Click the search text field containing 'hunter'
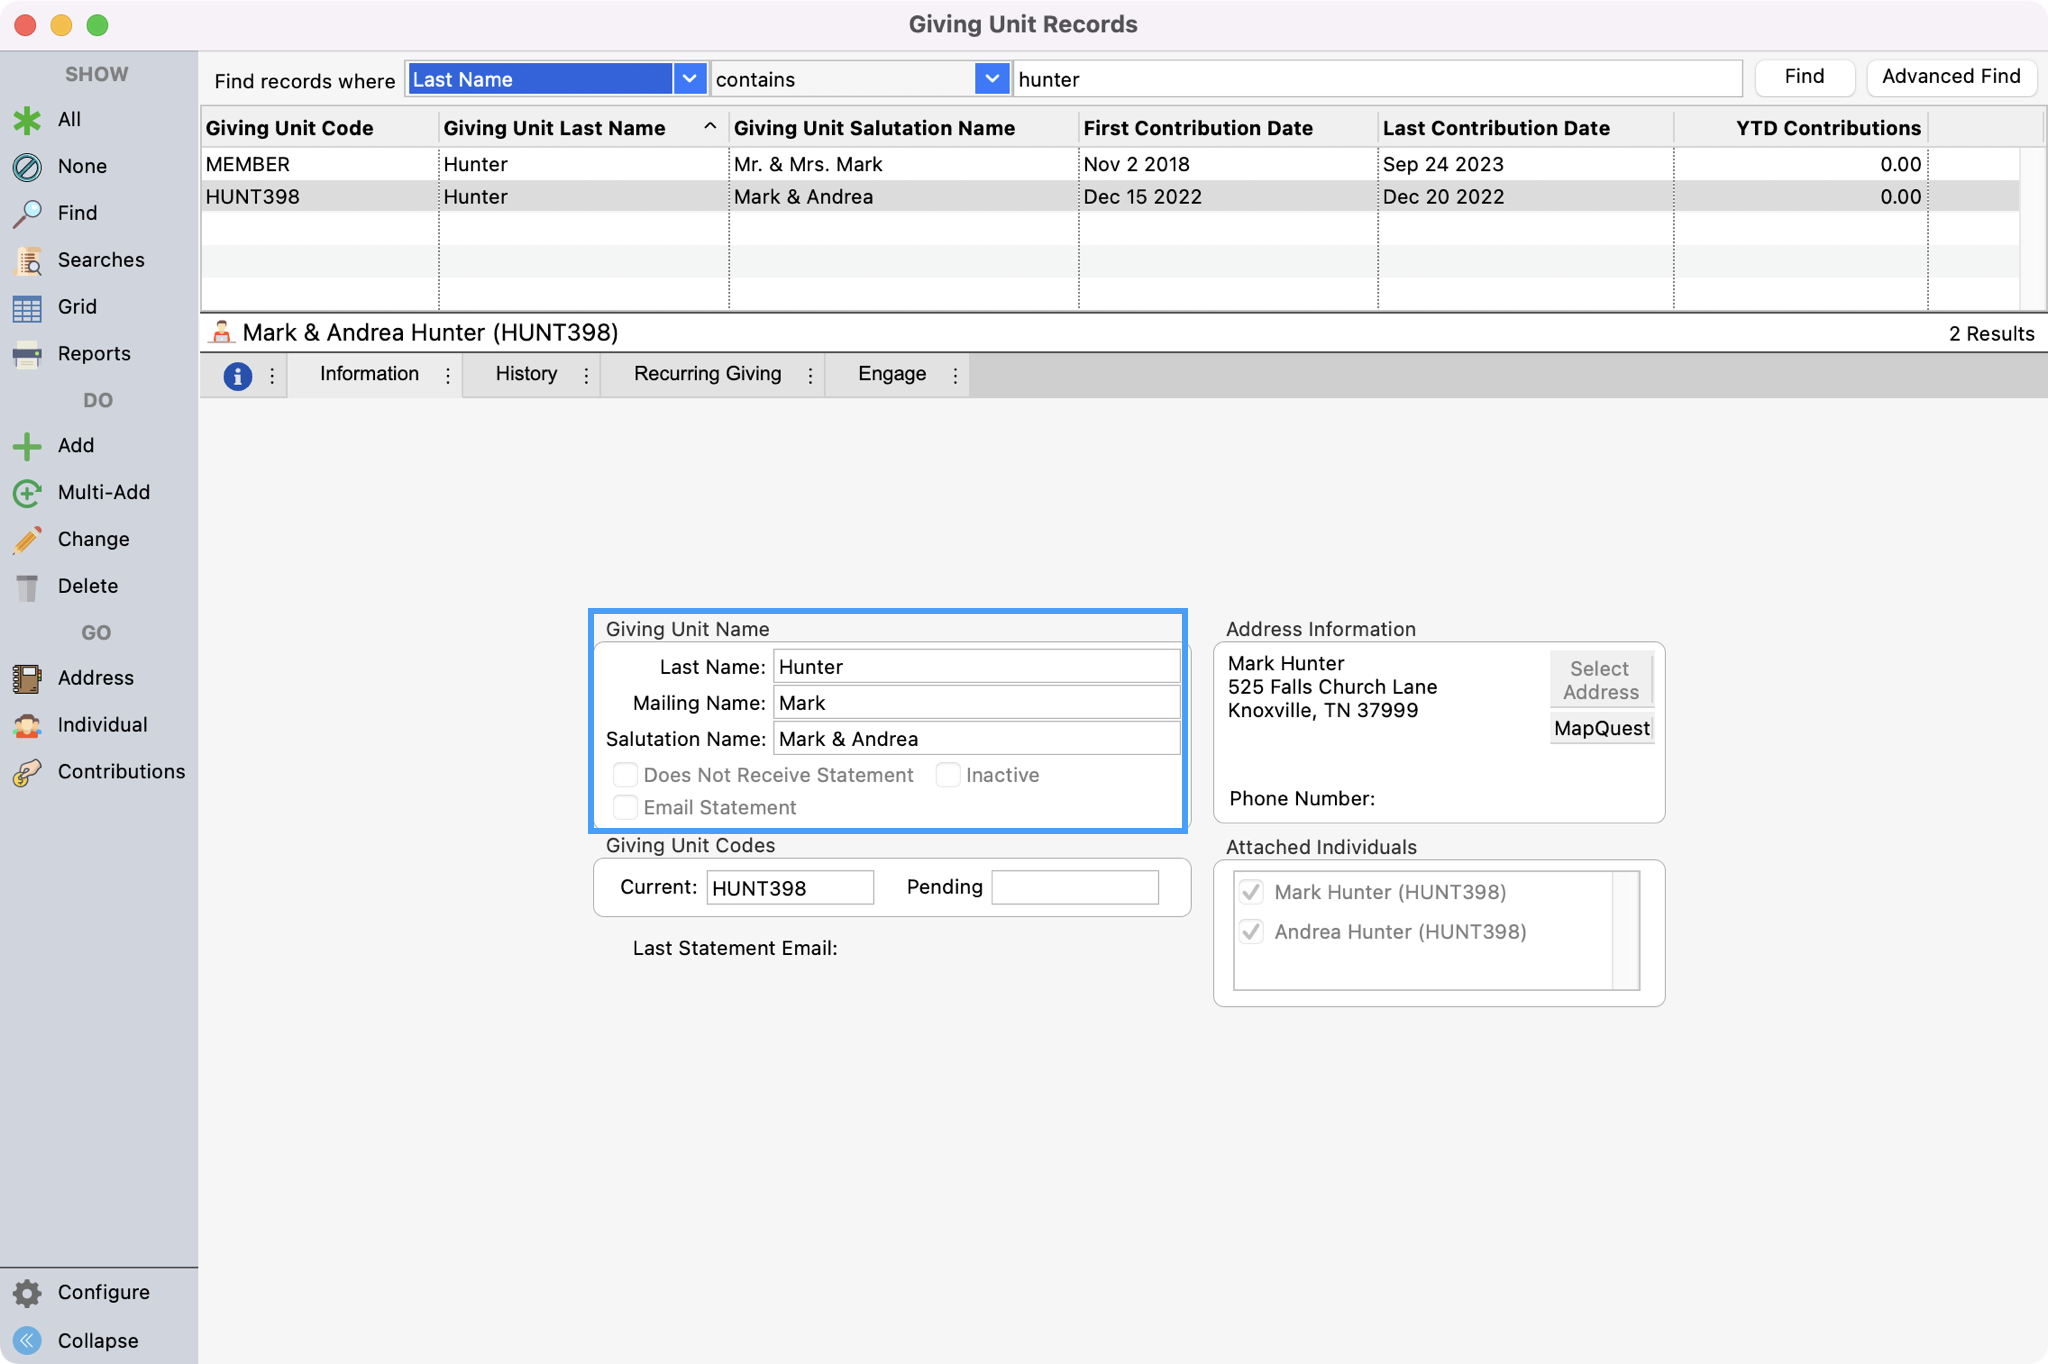Viewport: 2048px width, 1364px height. [x=1376, y=79]
